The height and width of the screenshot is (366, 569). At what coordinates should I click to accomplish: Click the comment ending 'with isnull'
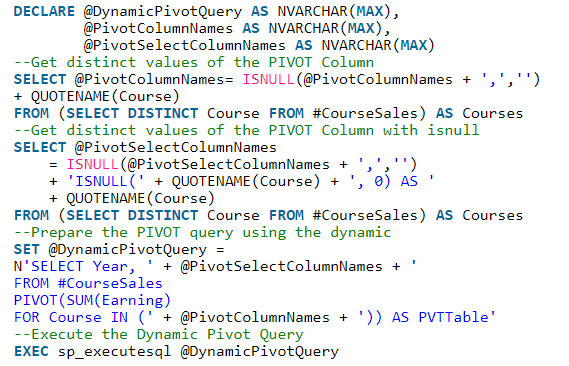(x=247, y=130)
